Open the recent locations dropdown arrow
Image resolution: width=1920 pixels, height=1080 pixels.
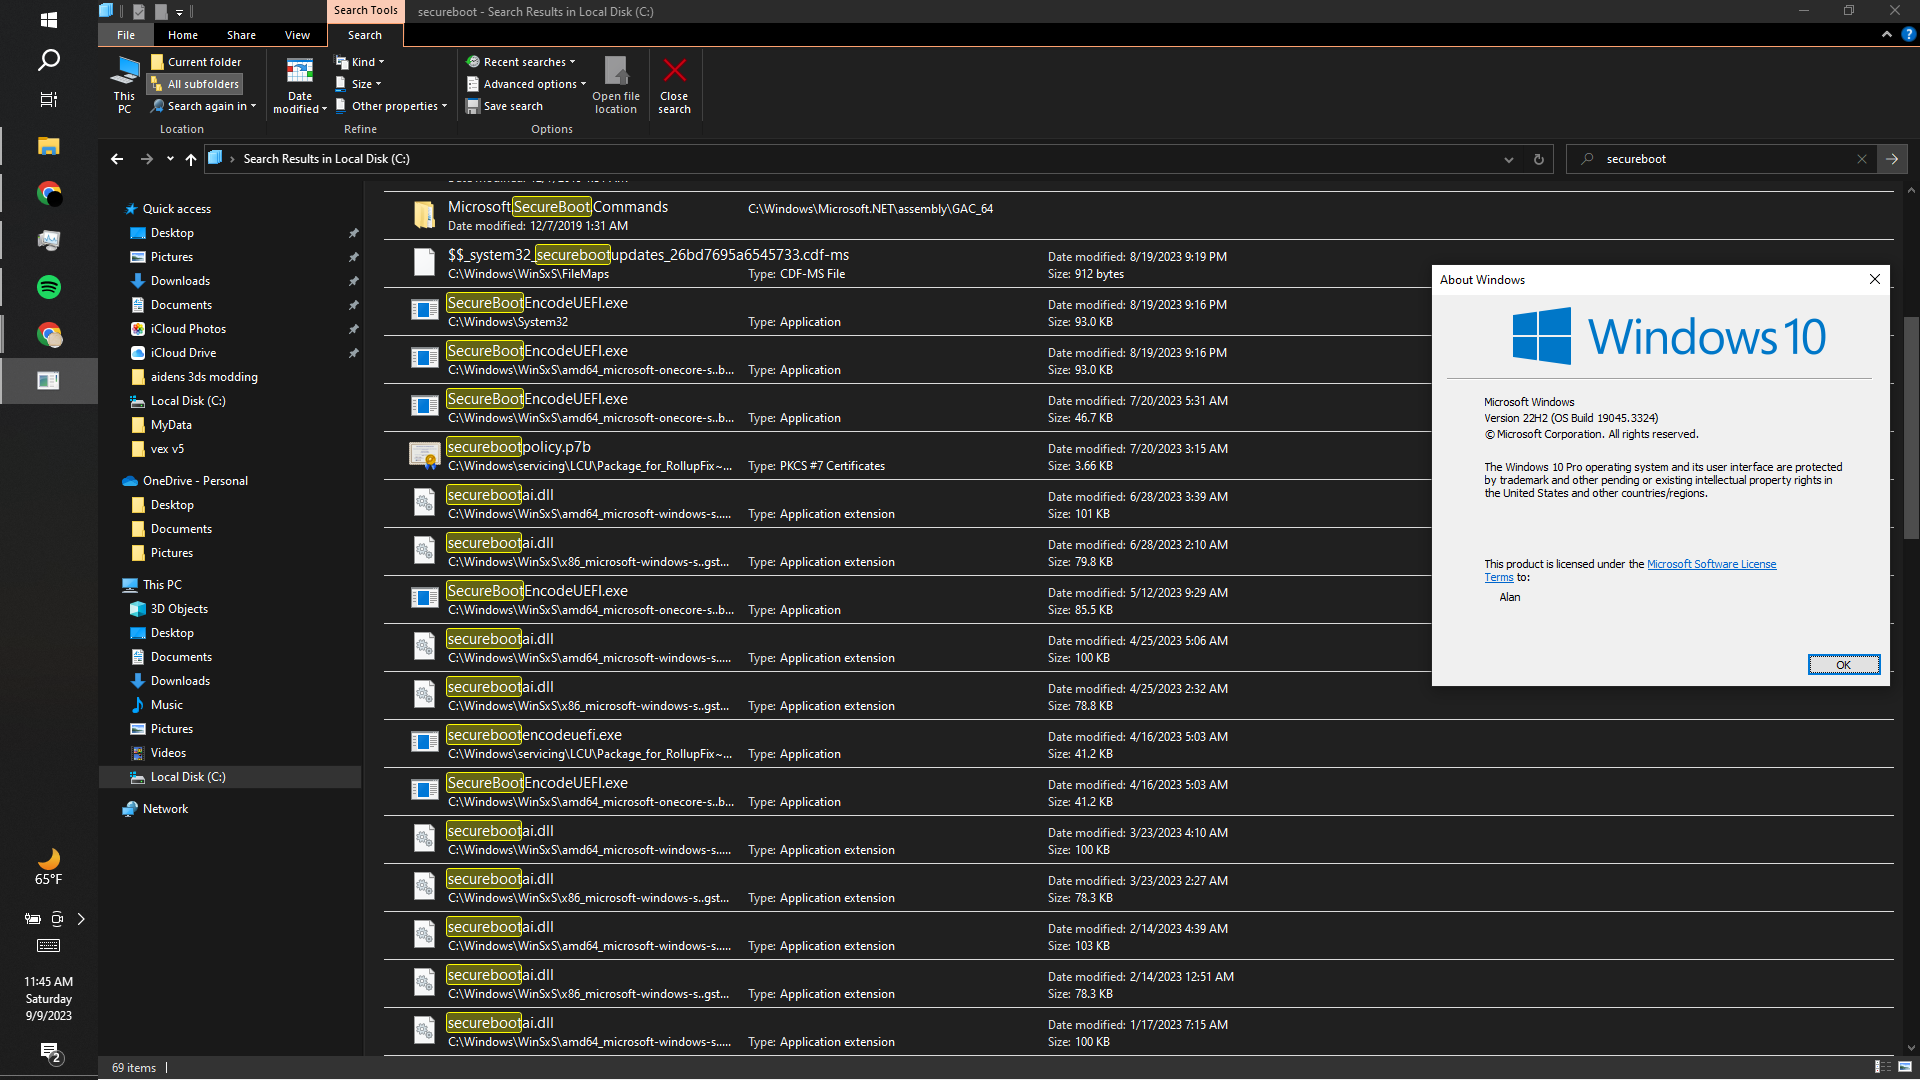tap(170, 159)
